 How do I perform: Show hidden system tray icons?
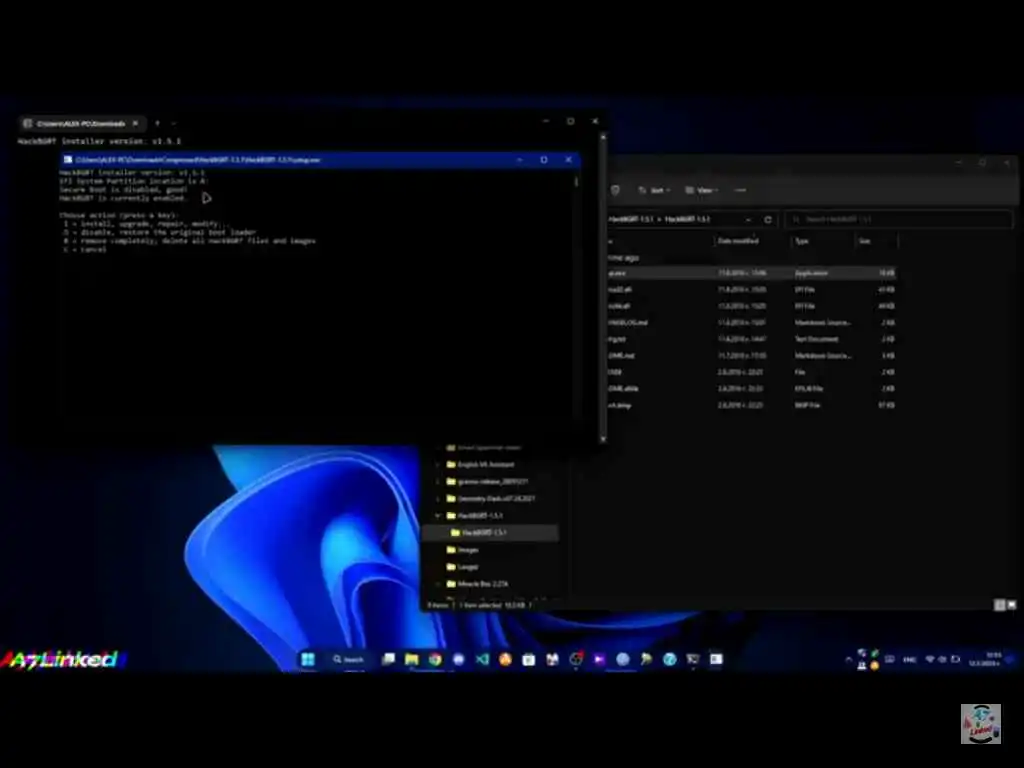point(848,660)
